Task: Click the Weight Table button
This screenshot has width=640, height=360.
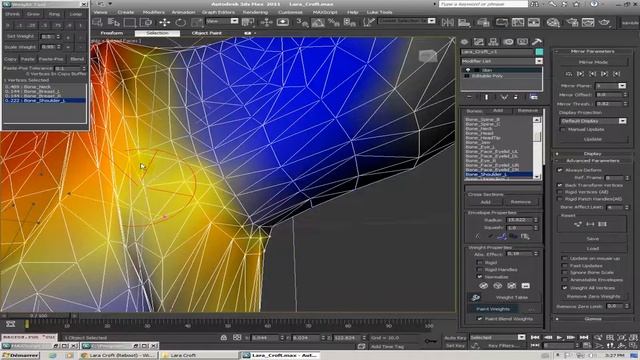Action: pos(511,298)
